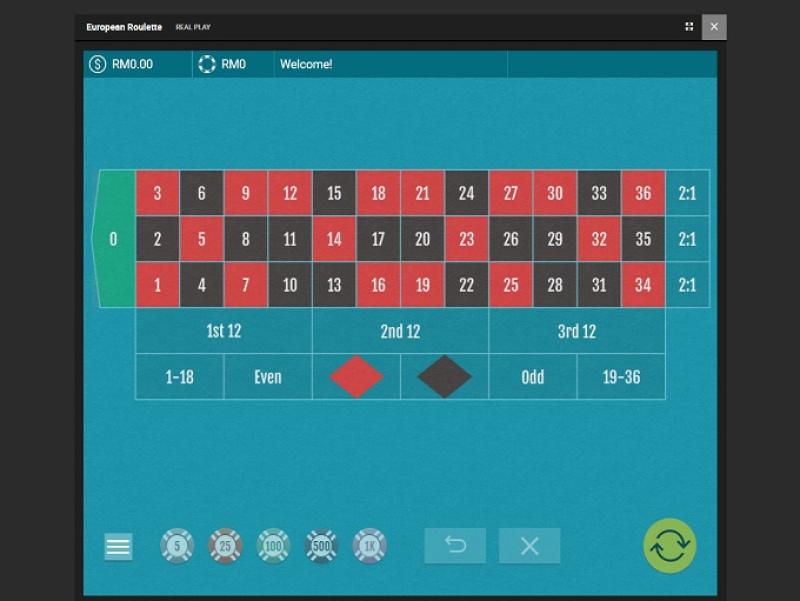Image resolution: width=800 pixels, height=601 pixels.
Task: Bet on the 1st 12 dozen
Action: (223, 331)
